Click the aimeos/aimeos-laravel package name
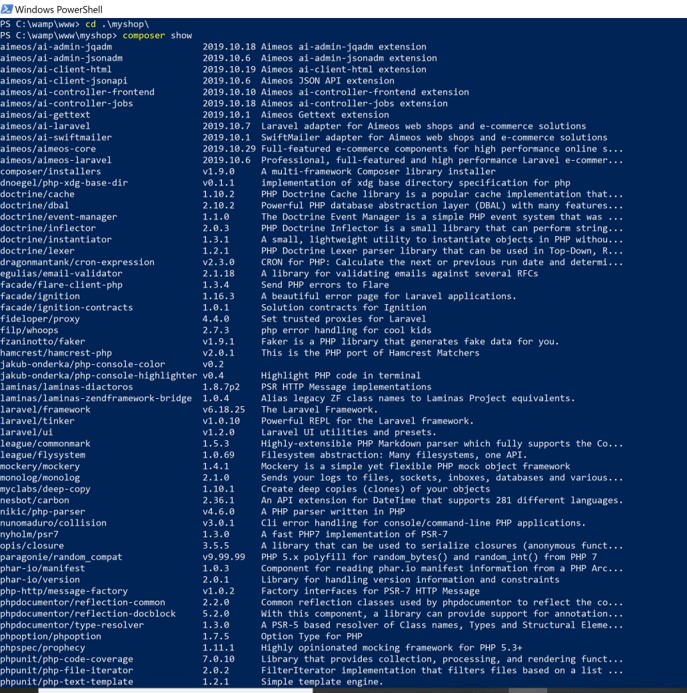Viewport: 687px width, 693px height. [x=56, y=160]
